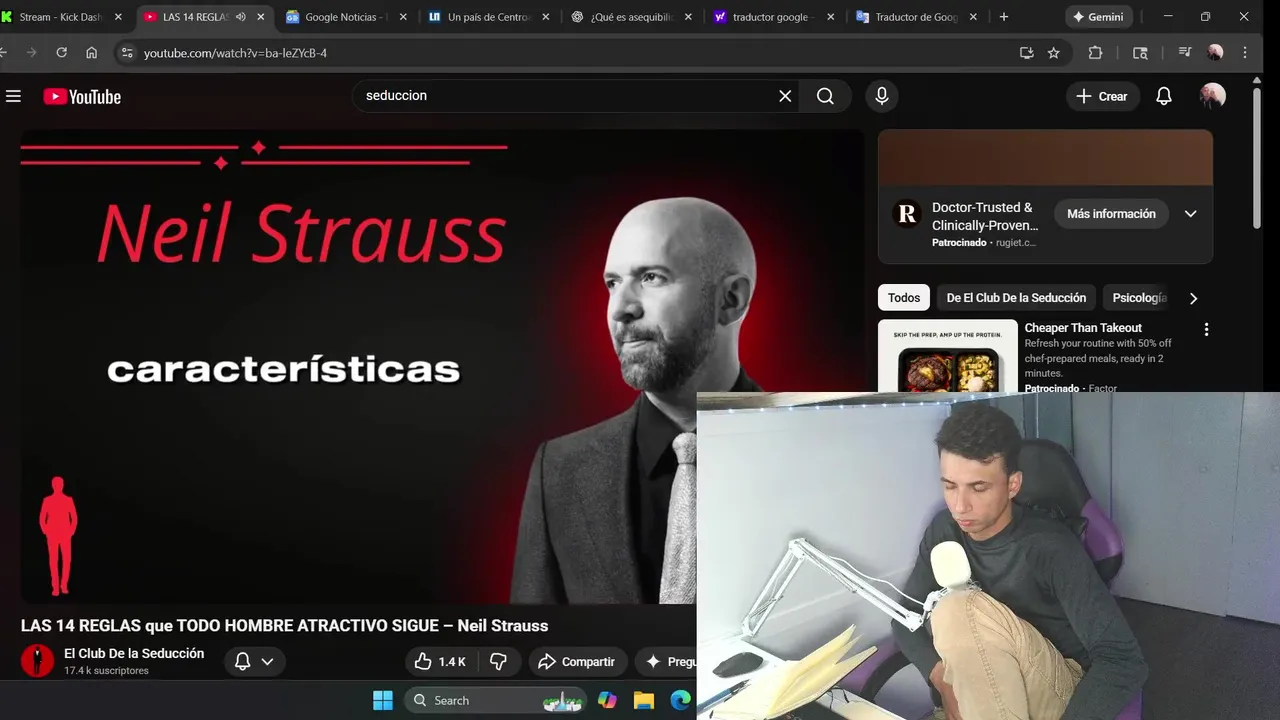Screen dimensions: 1280x720
Task: Click the 17.4 k suscriptores text
Action: click(x=106, y=671)
